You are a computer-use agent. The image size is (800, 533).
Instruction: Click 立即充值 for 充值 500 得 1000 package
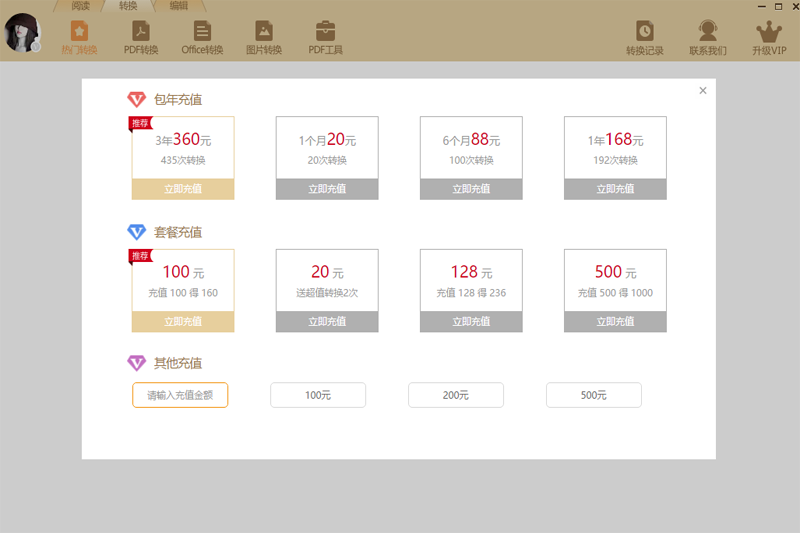pyautogui.click(x=615, y=322)
